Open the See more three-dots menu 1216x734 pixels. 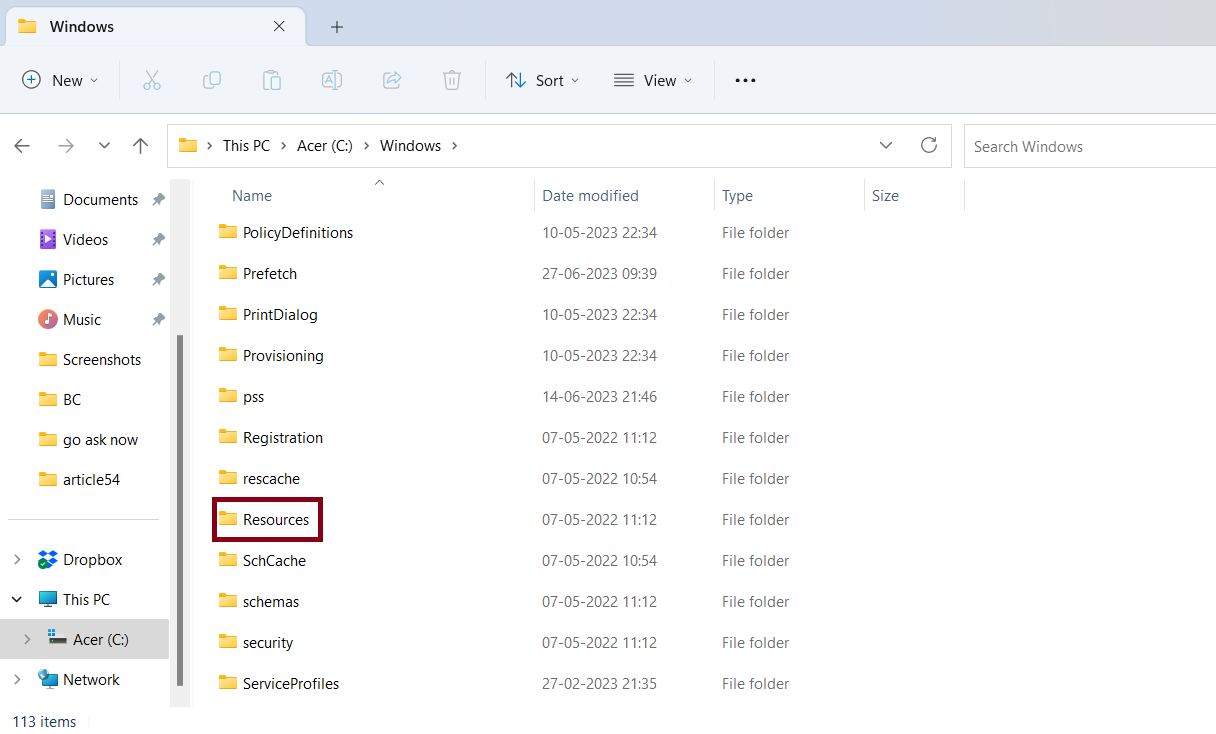[745, 80]
